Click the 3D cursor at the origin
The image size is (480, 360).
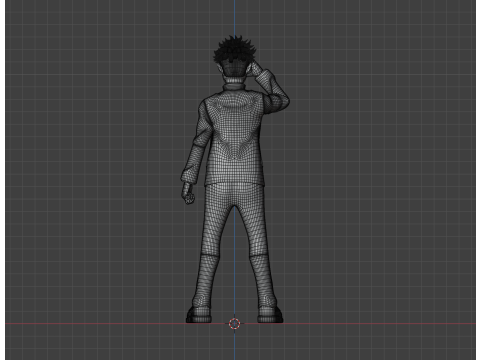coord(235,323)
